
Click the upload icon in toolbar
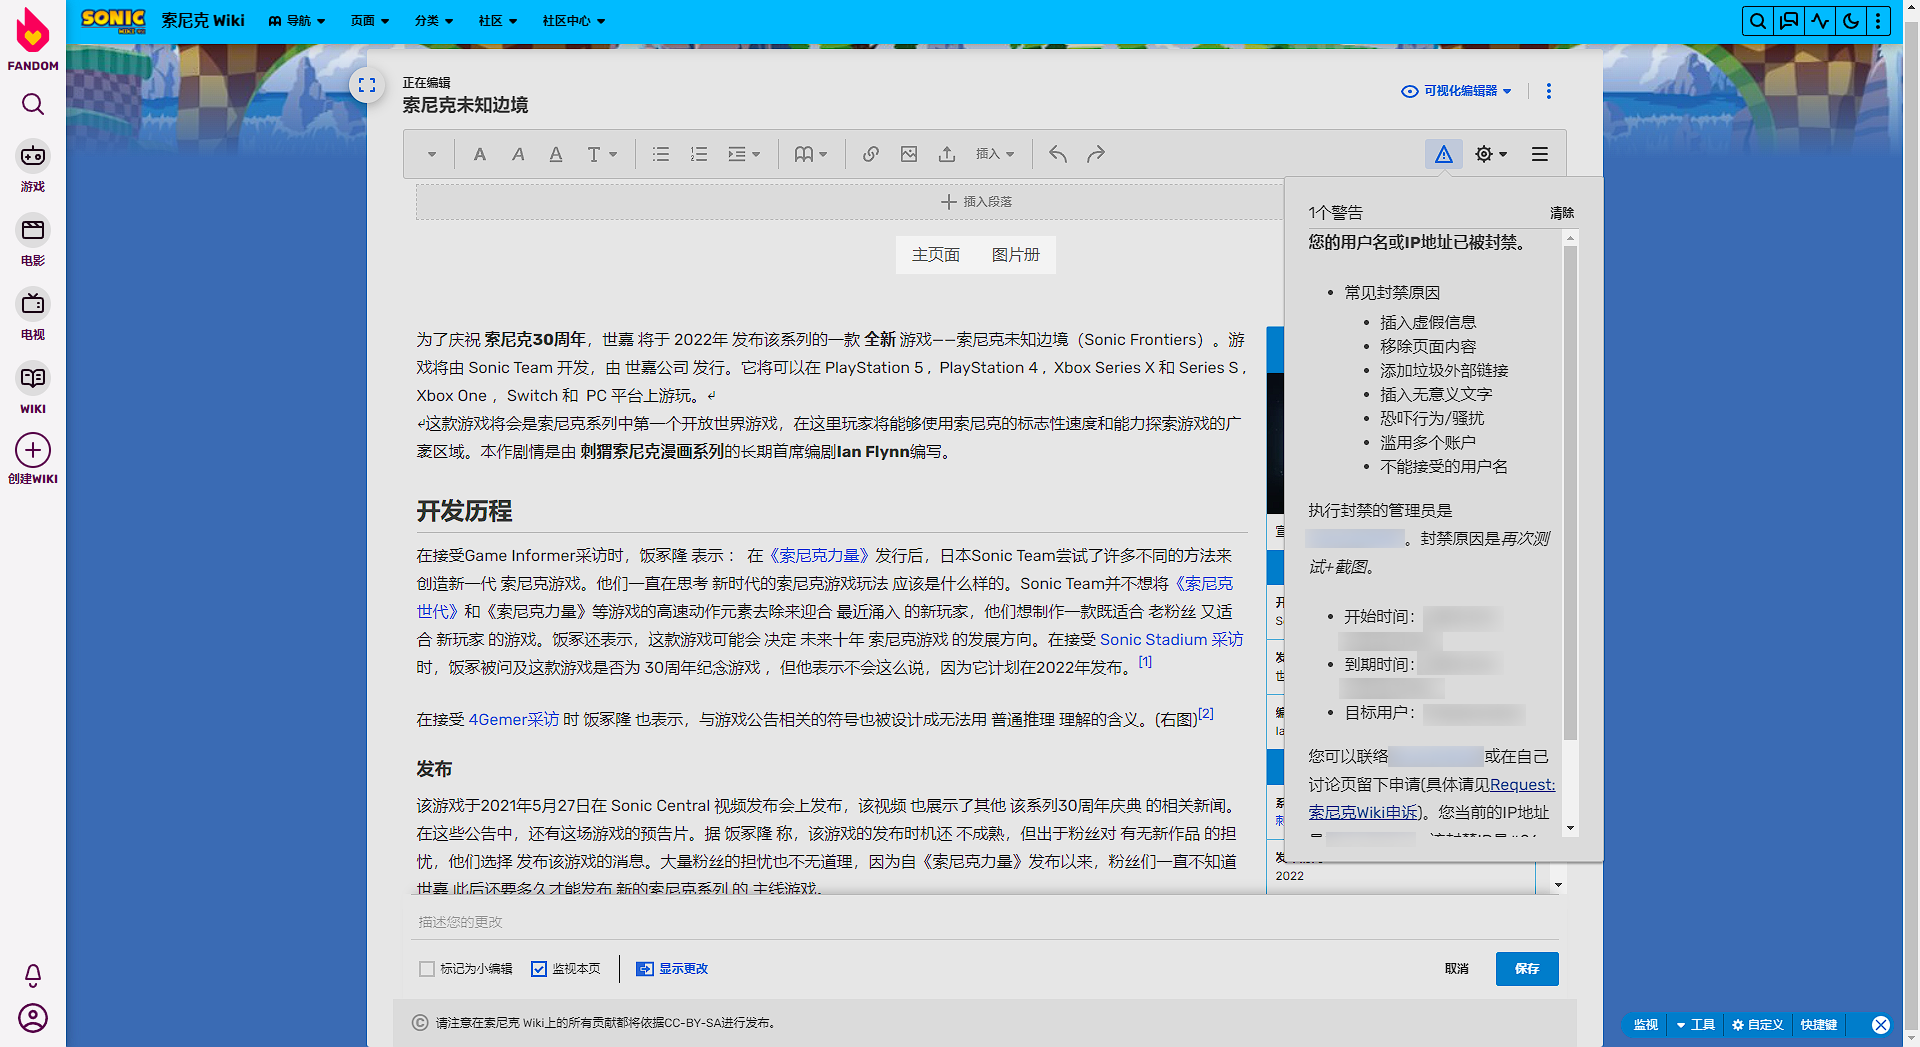947,154
